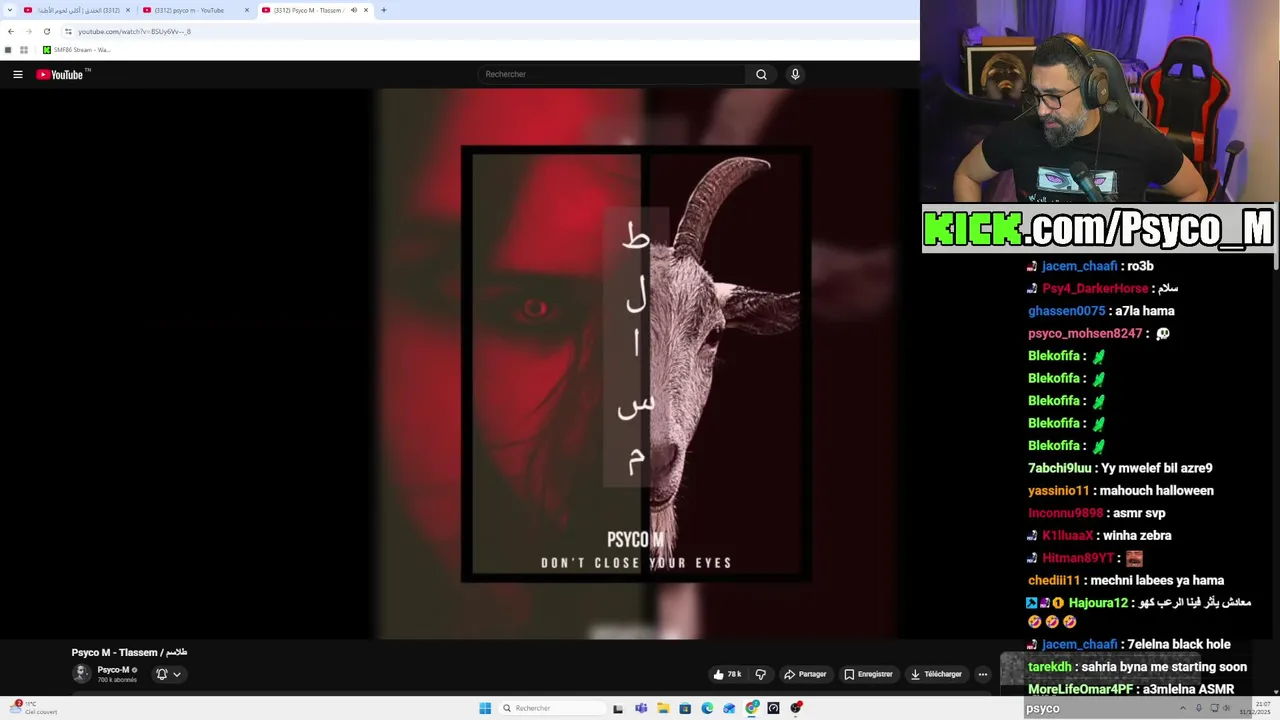Start voice search with microphone icon
The width and height of the screenshot is (1280, 720).
click(795, 74)
